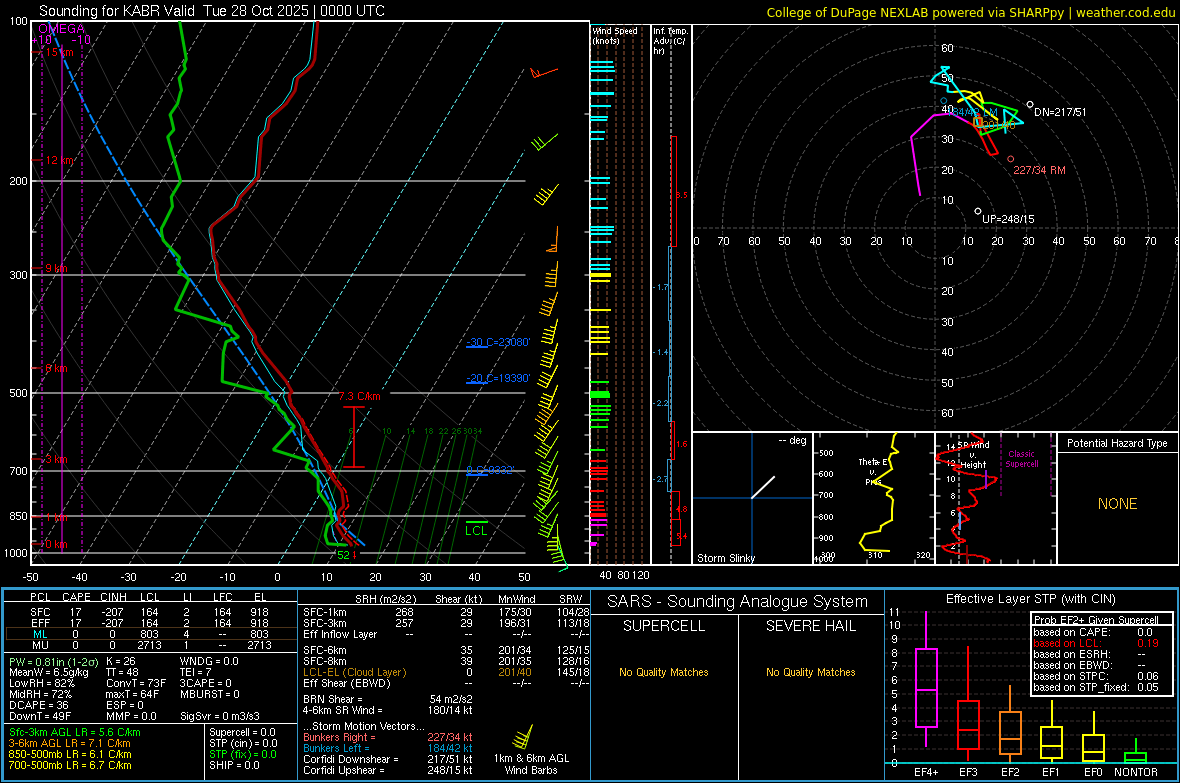
Task: Click the 'Corfidi Downshear =' row
Action: pos(388,759)
